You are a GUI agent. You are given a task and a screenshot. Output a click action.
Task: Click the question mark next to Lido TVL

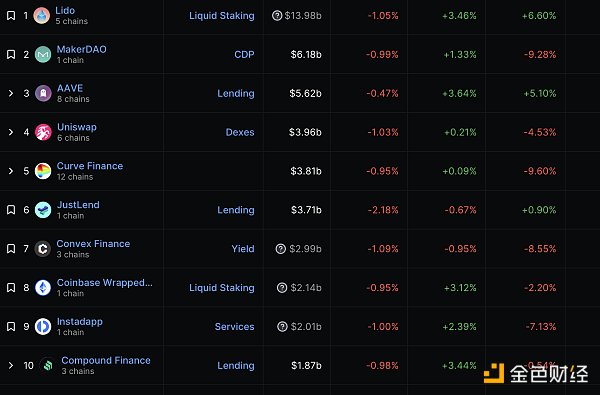tap(277, 16)
